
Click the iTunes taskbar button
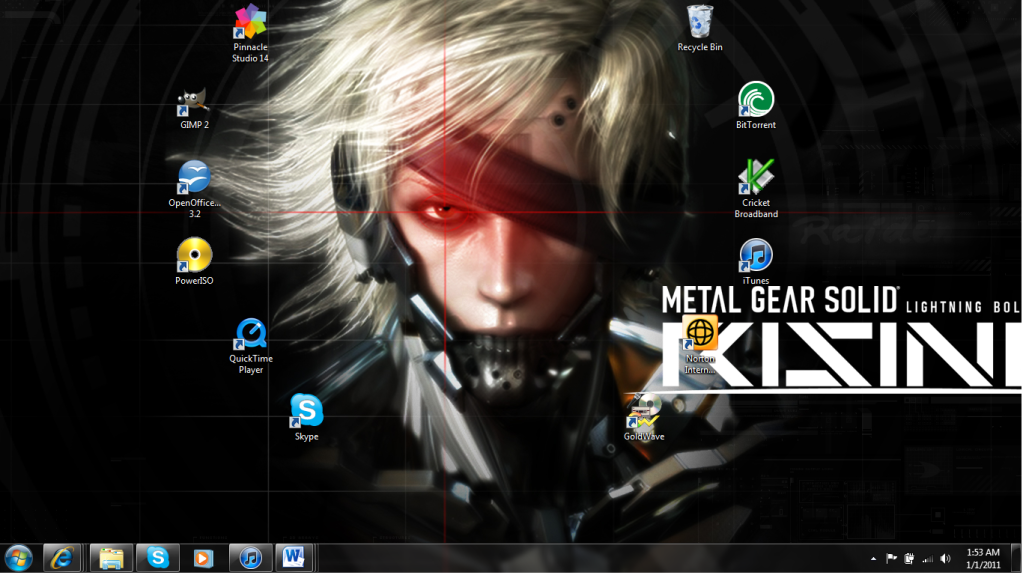[x=251, y=559]
